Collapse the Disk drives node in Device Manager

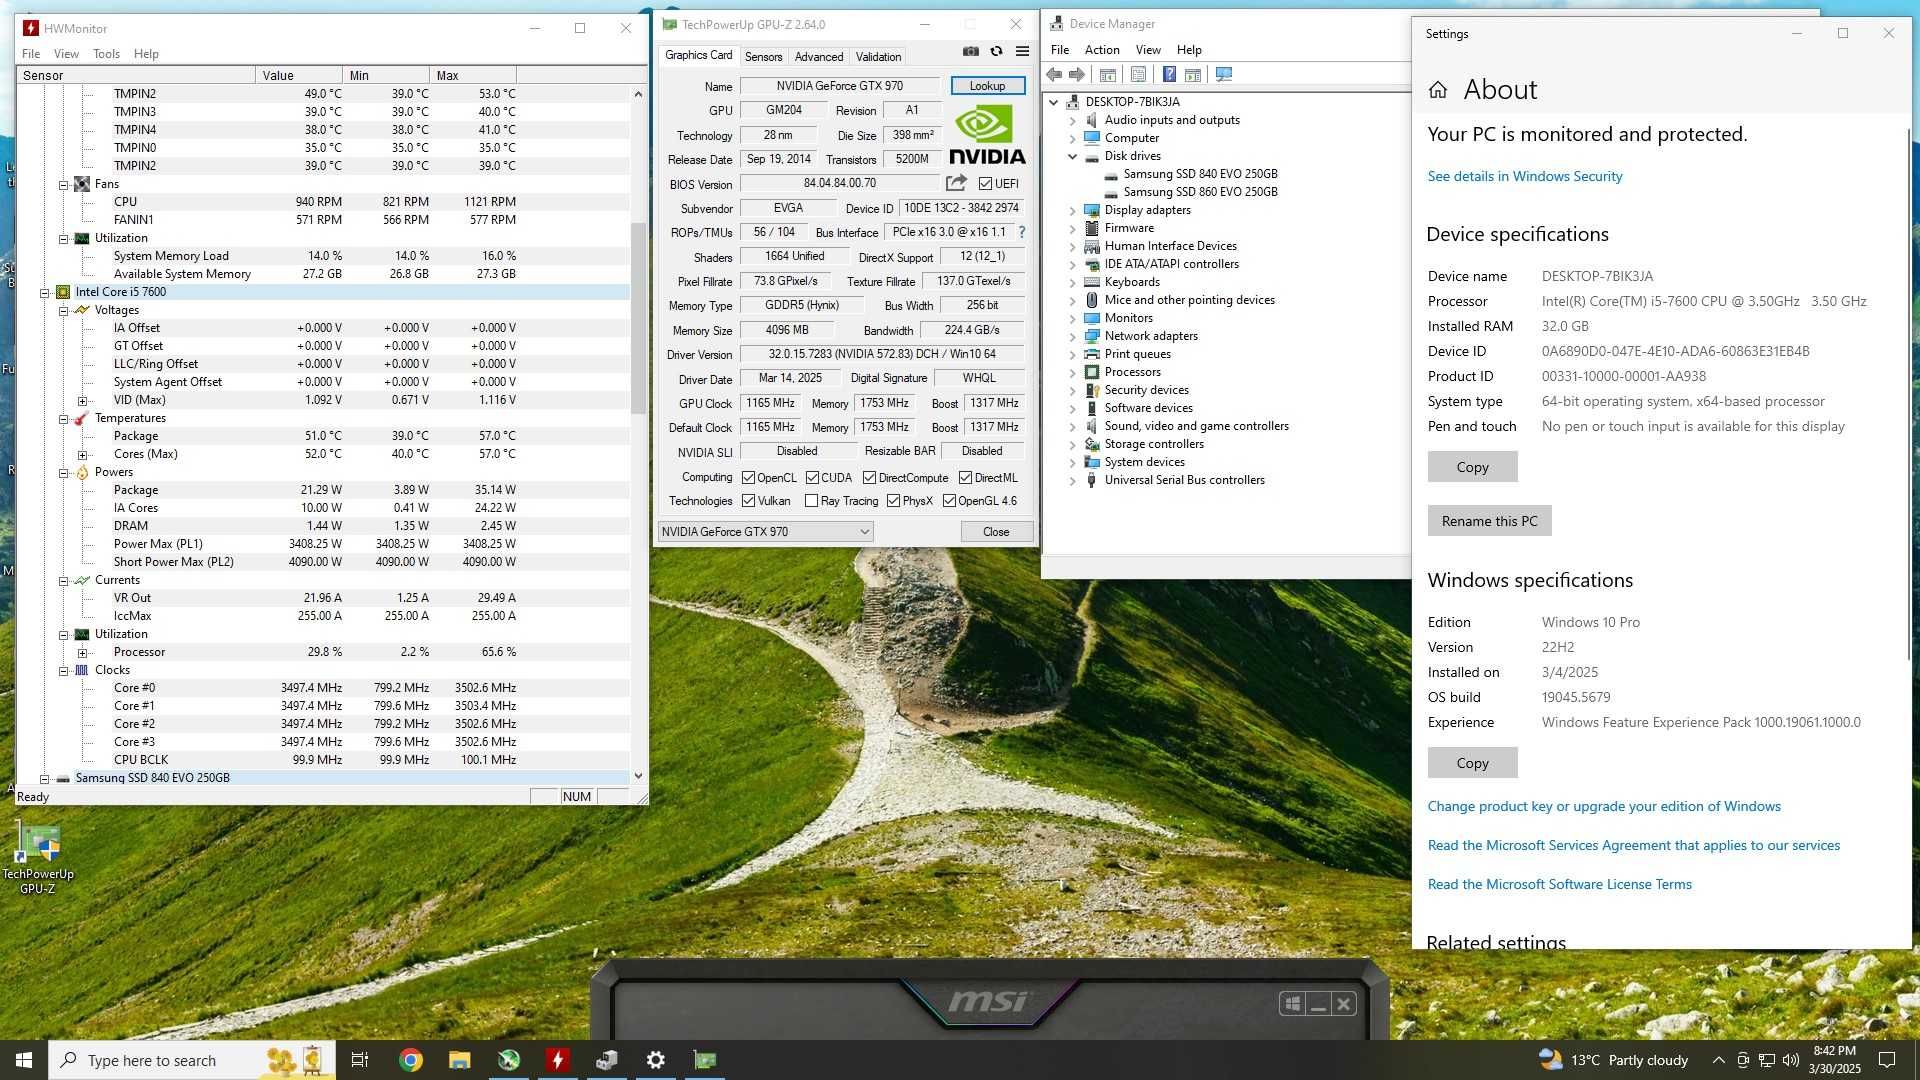[1072, 156]
